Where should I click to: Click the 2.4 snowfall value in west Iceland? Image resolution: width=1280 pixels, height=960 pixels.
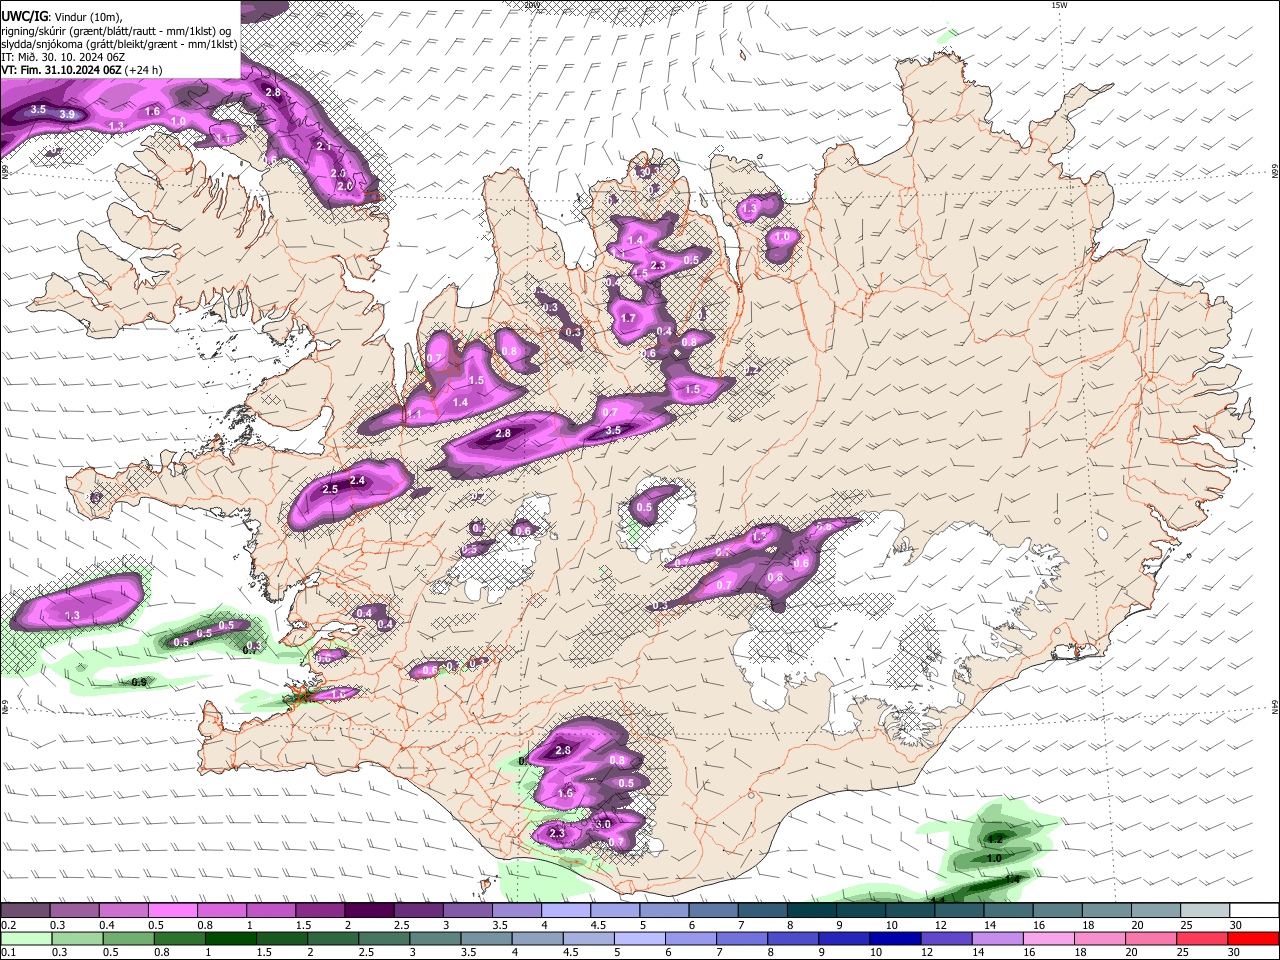pyautogui.click(x=358, y=481)
